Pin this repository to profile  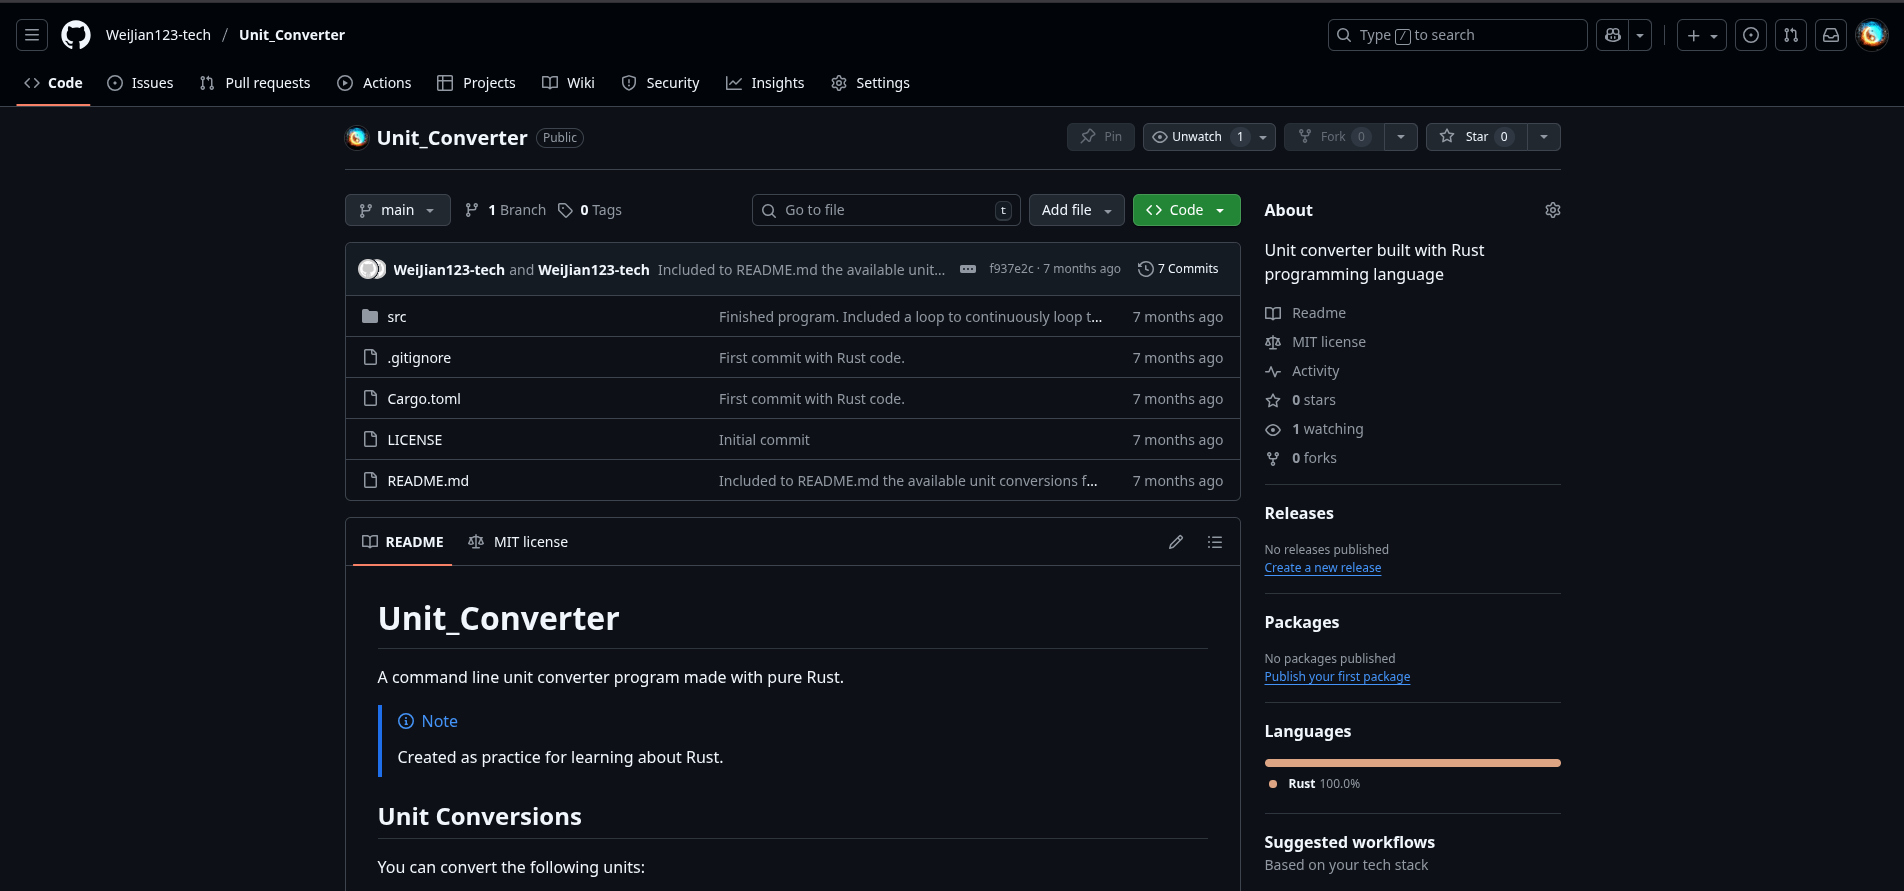pyautogui.click(x=1100, y=137)
